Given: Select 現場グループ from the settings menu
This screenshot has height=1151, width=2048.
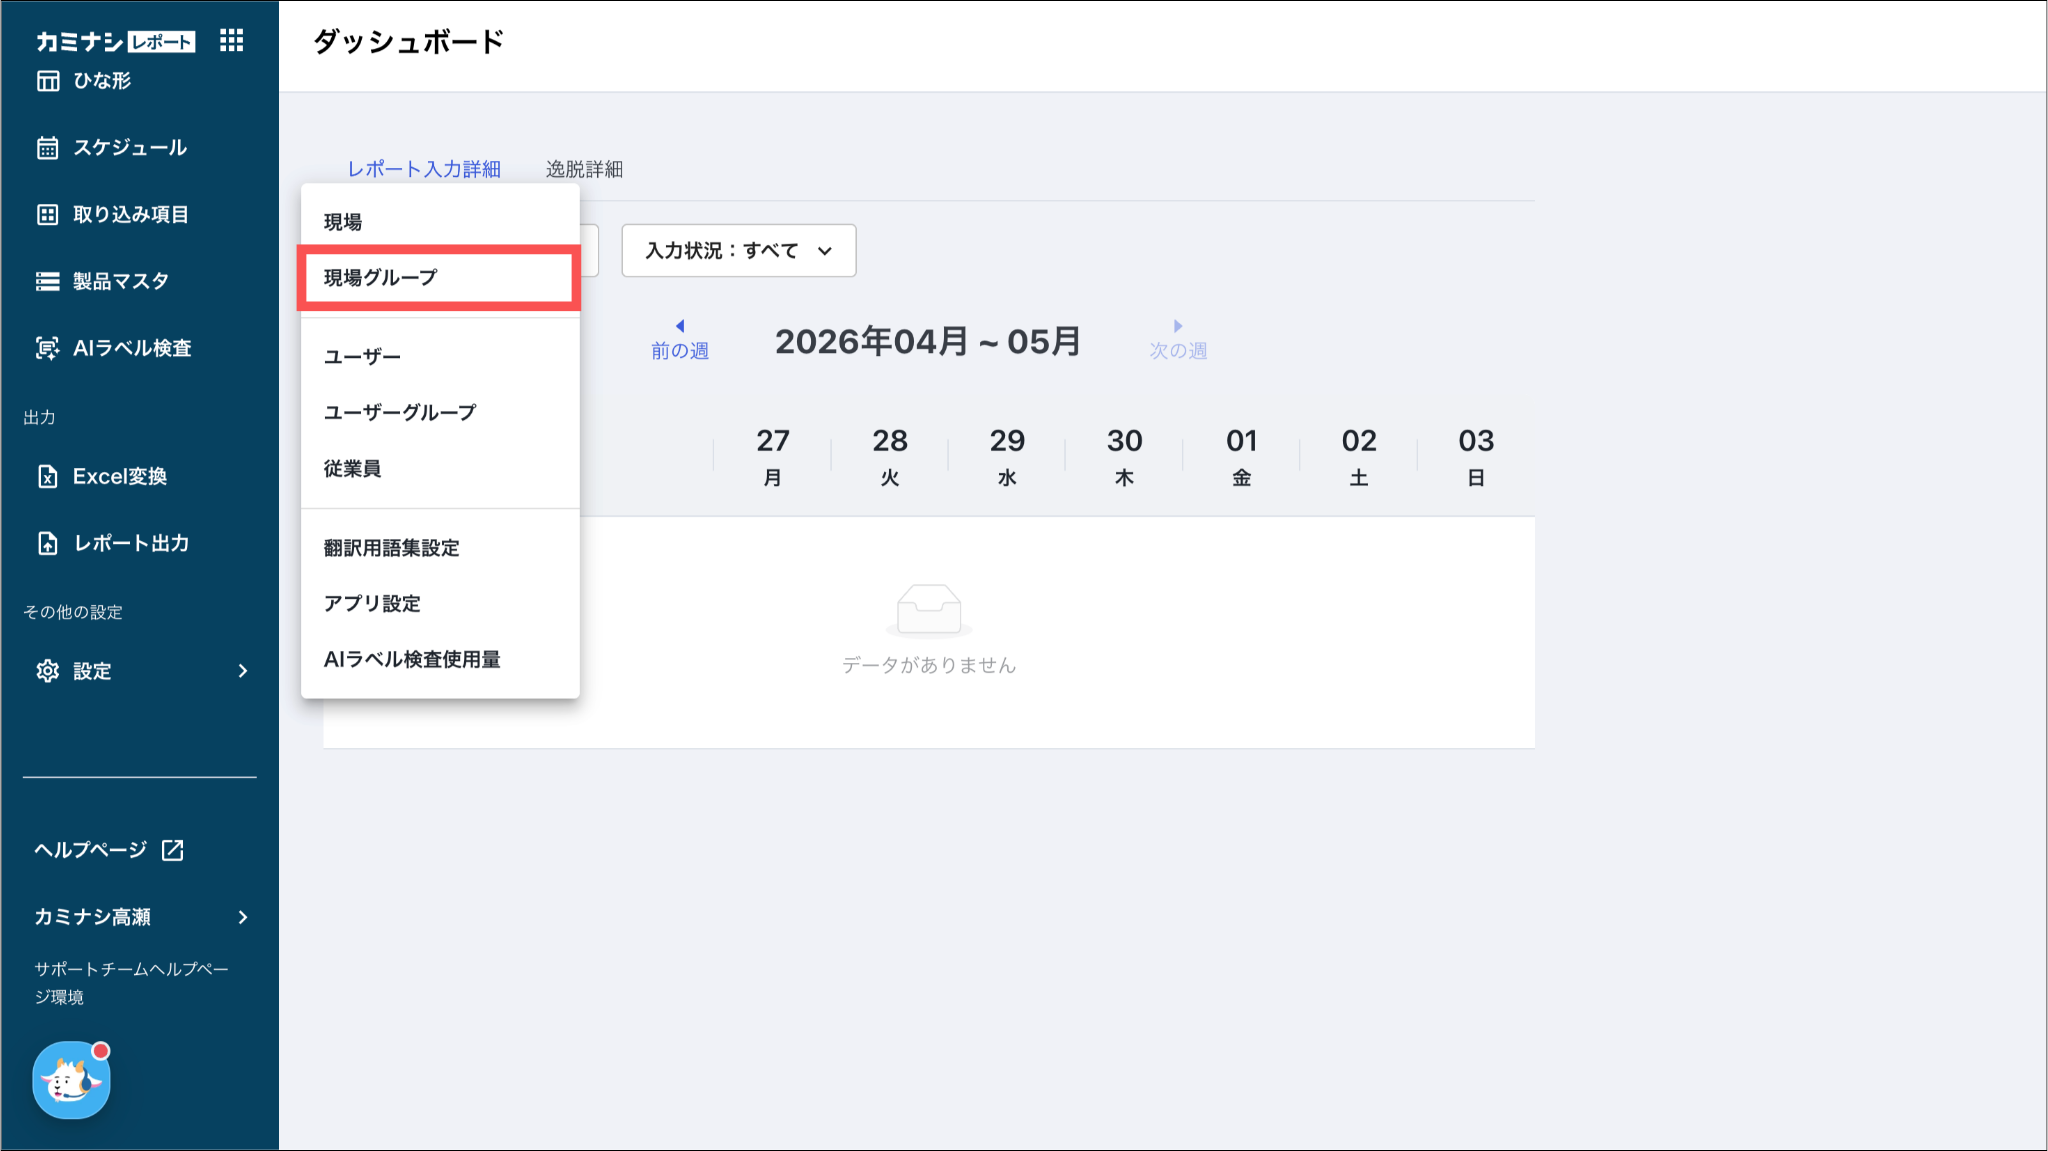Looking at the screenshot, I should coord(439,277).
